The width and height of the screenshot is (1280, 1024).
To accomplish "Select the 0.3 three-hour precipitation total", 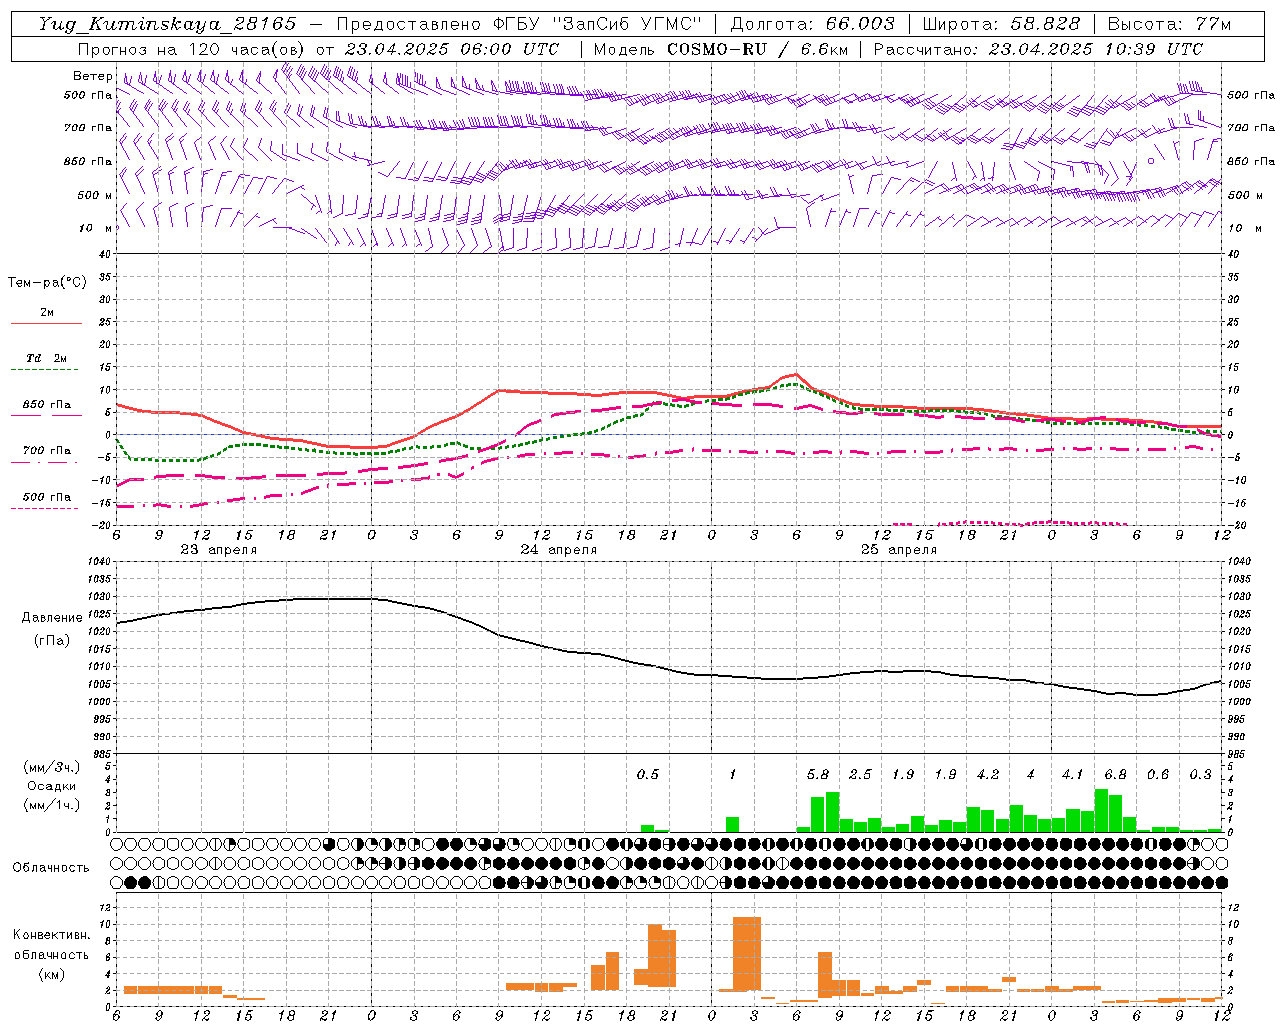I will pos(1200,774).
